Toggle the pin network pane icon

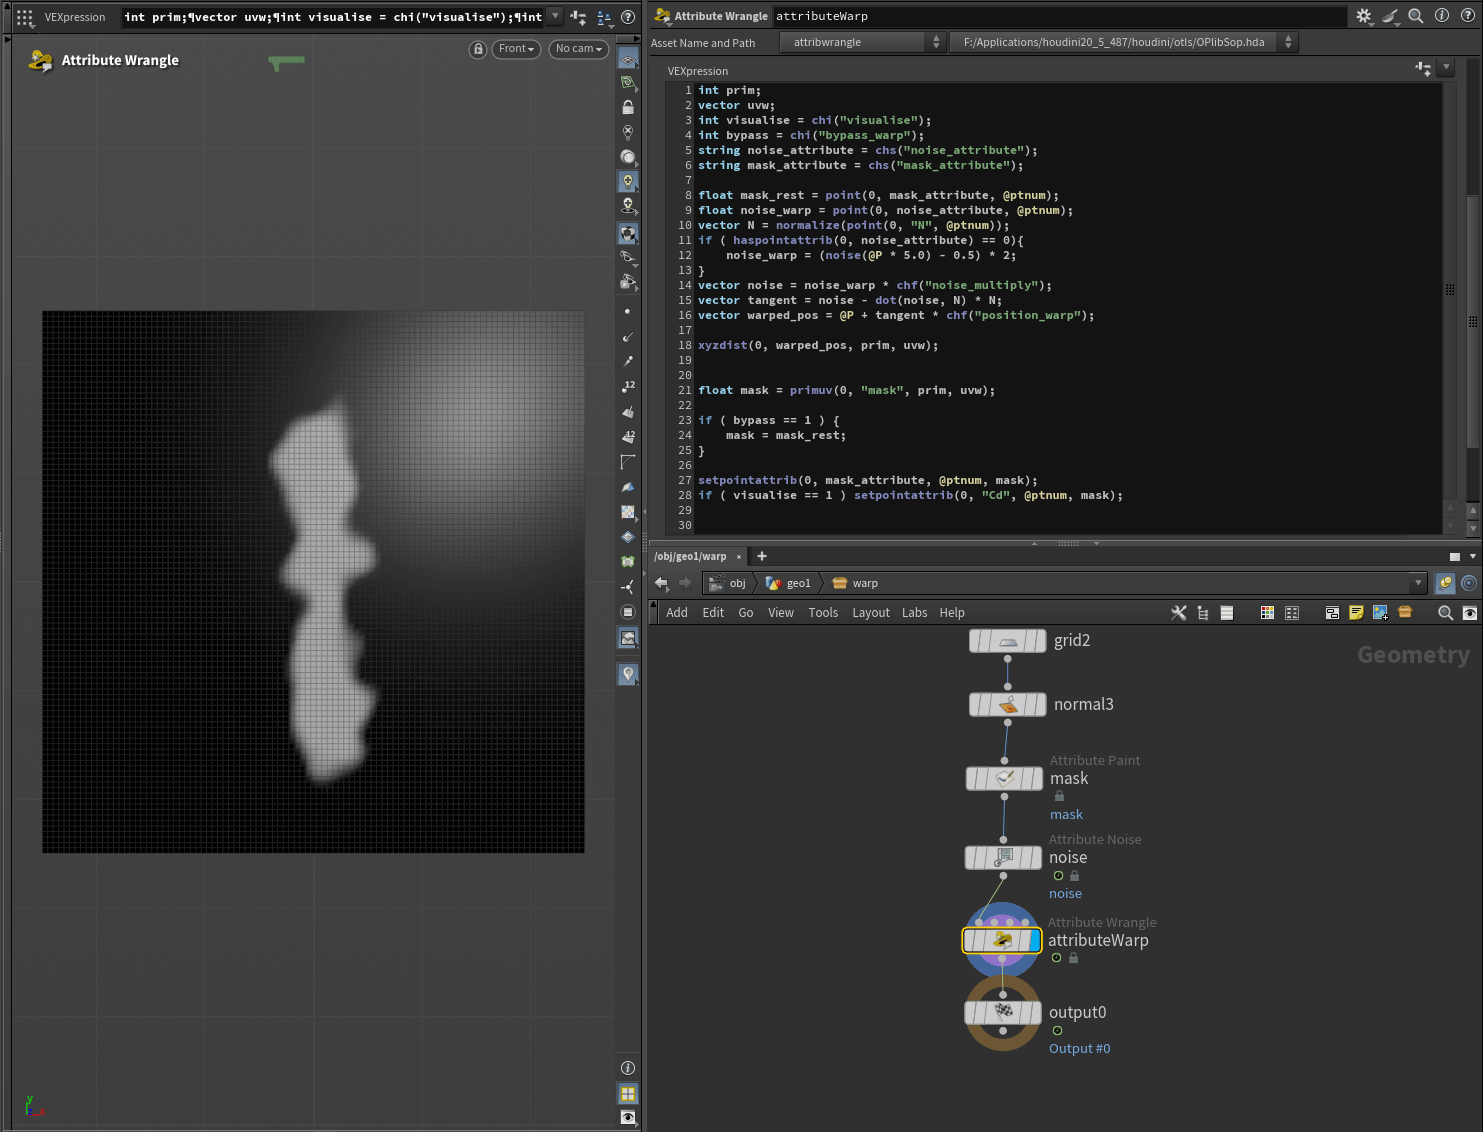tap(1445, 583)
